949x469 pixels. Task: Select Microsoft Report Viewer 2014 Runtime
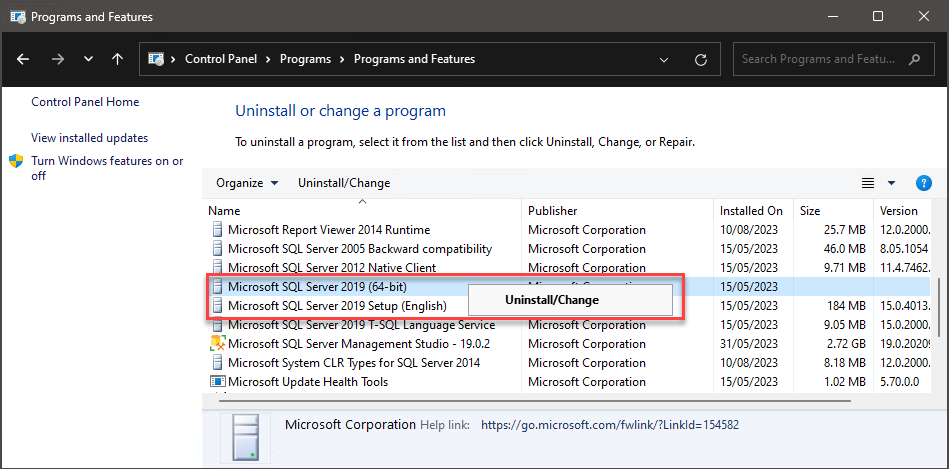[x=329, y=230]
